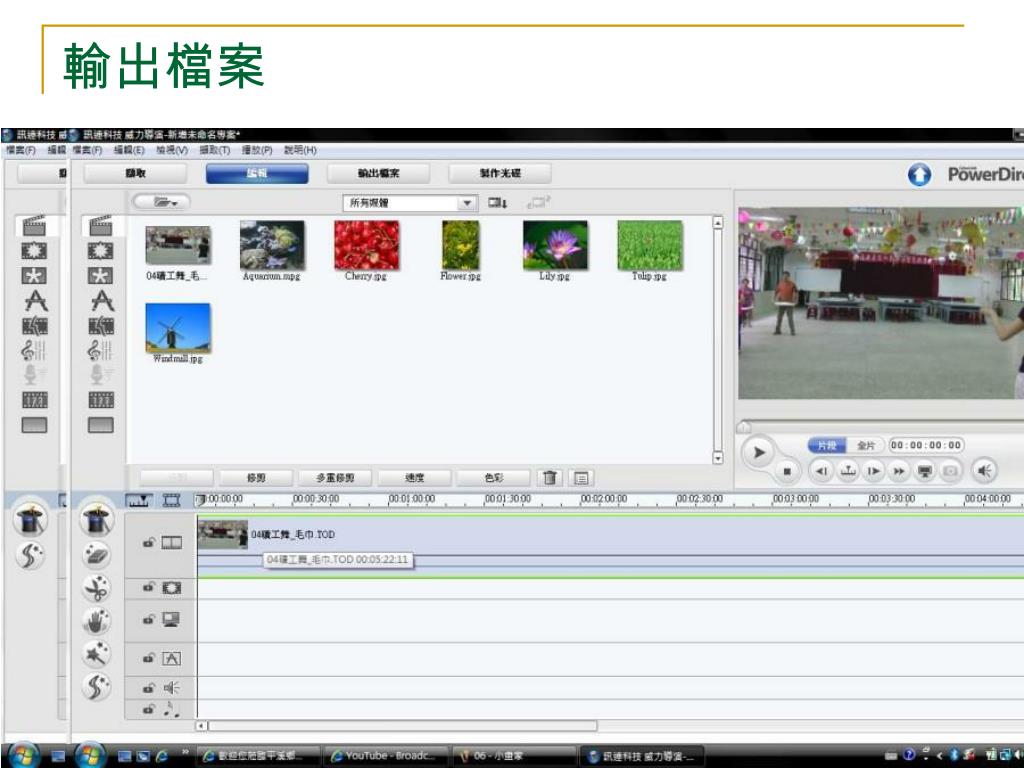
Task: Select 片段 clip preview mode
Action: pyautogui.click(x=827, y=445)
